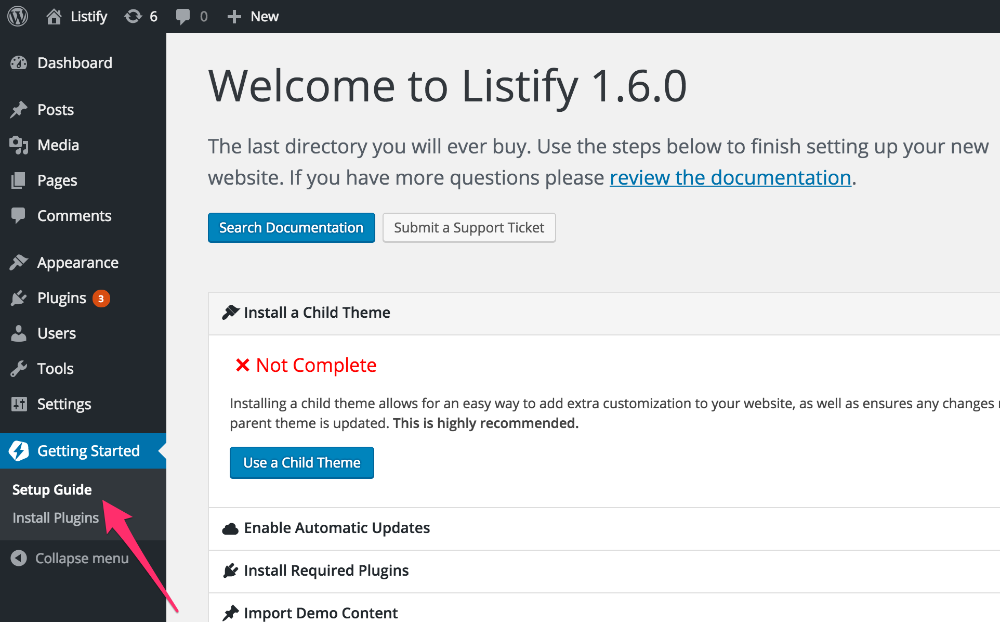Follow the review the documentation link
This screenshot has height=622, width=1000.
(x=730, y=178)
